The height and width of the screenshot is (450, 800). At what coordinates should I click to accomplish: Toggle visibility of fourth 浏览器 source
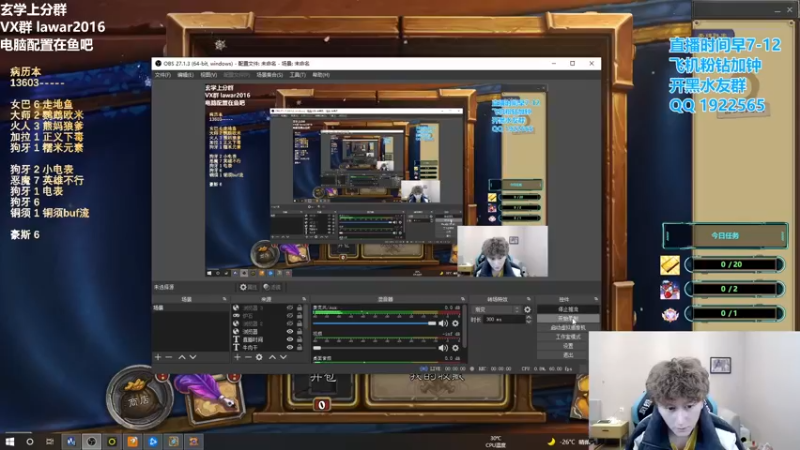(290, 331)
